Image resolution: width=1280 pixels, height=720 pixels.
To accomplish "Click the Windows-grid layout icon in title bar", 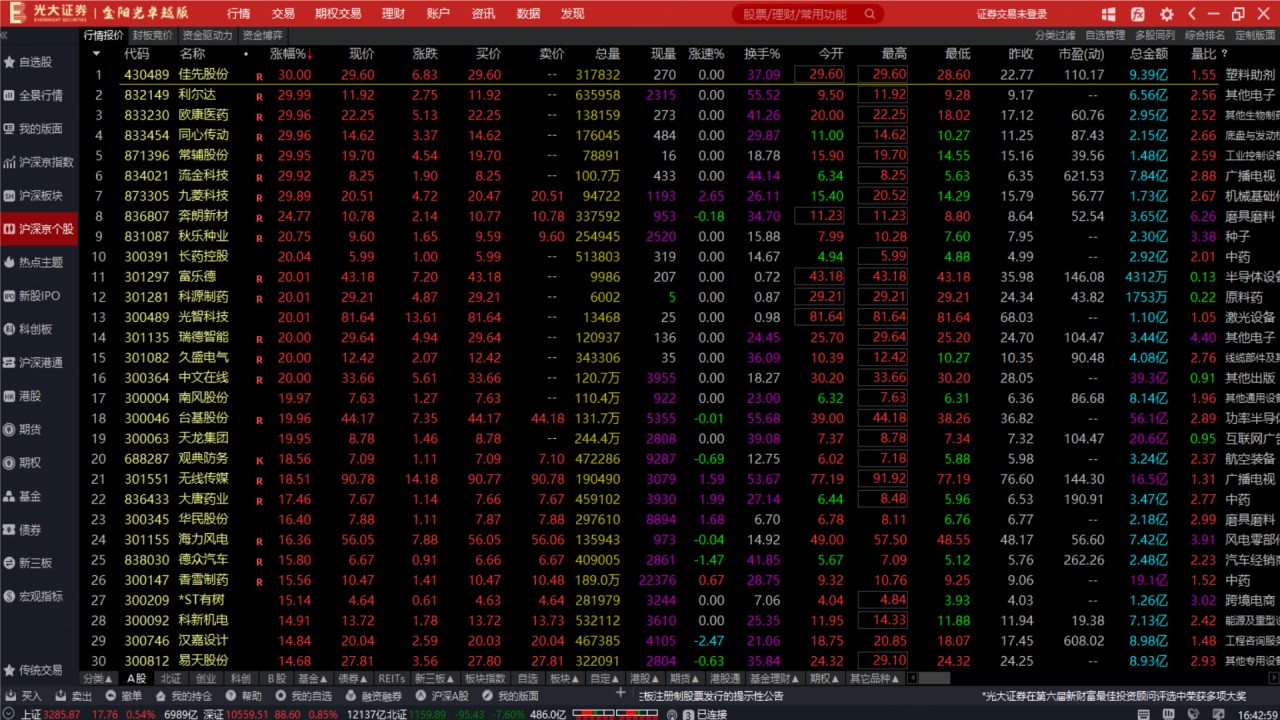I will 1109,14.
